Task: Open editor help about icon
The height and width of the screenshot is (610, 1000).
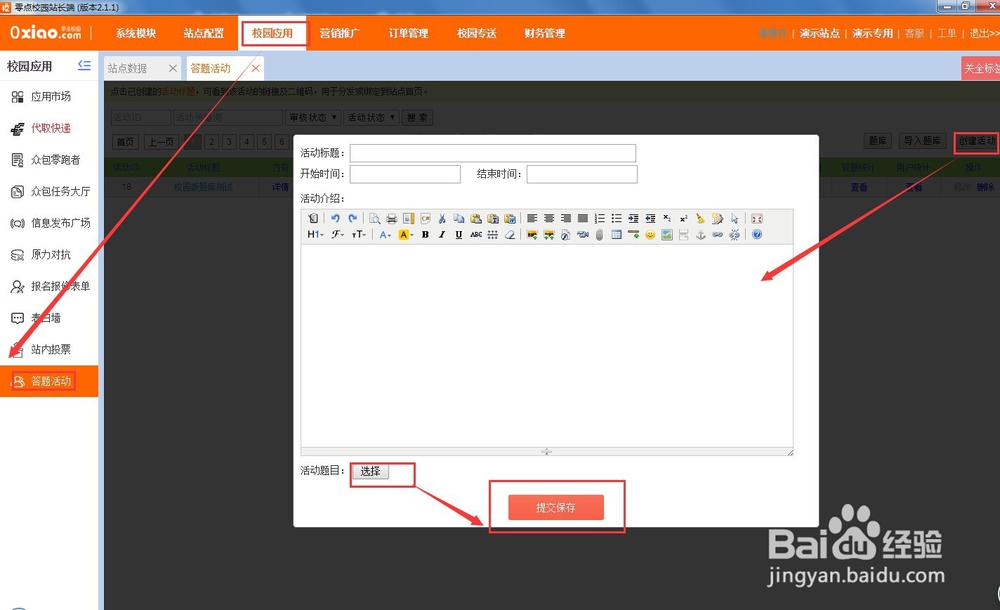Action: click(756, 234)
